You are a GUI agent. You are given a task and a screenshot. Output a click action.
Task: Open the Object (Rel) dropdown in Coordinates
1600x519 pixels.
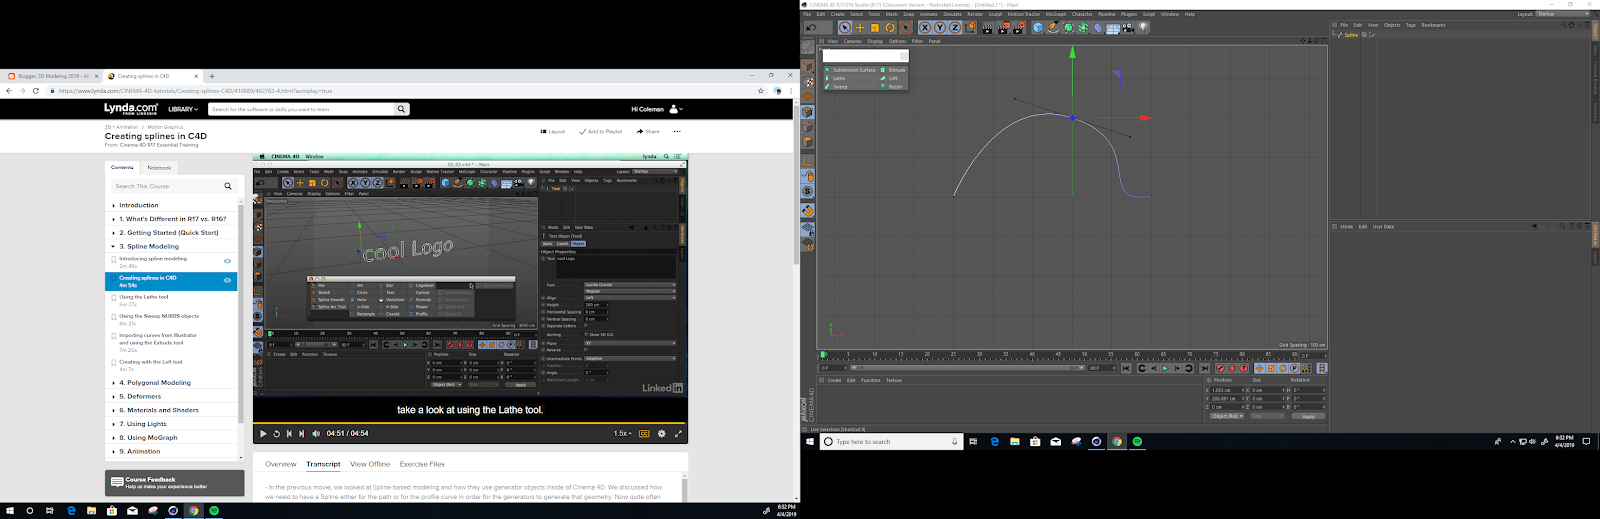tap(1227, 416)
